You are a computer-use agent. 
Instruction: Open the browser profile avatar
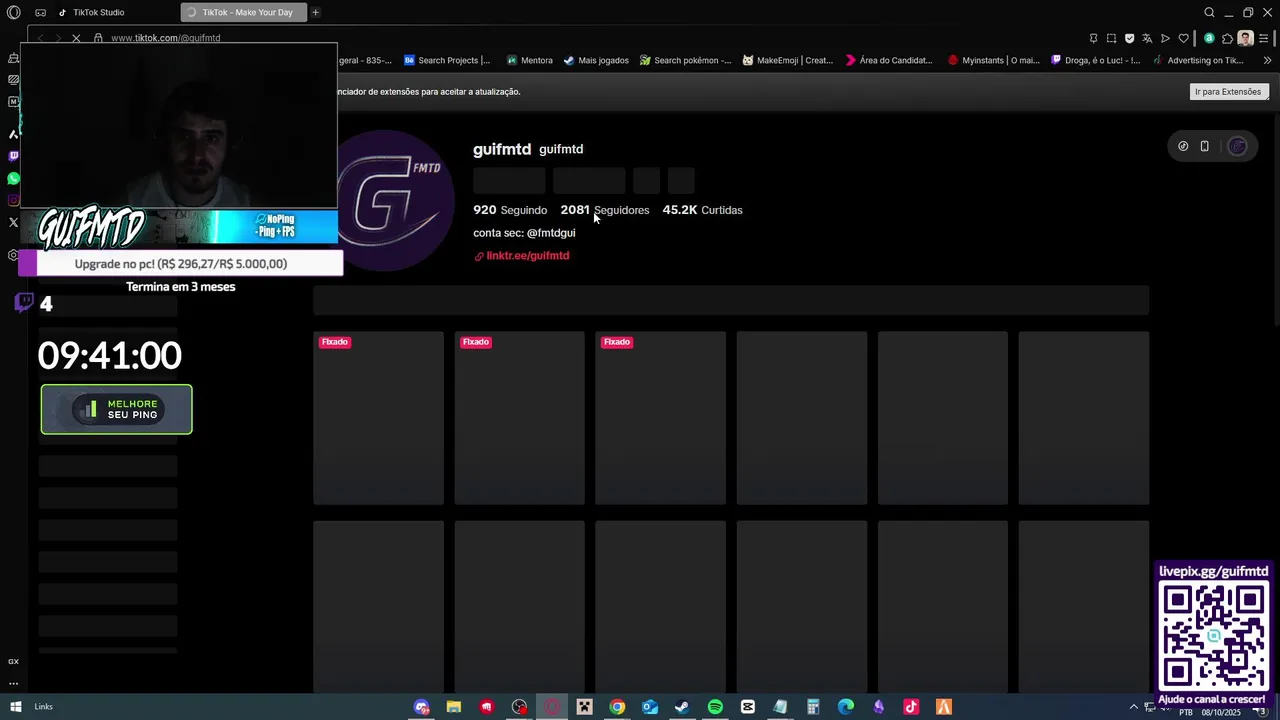1245,38
